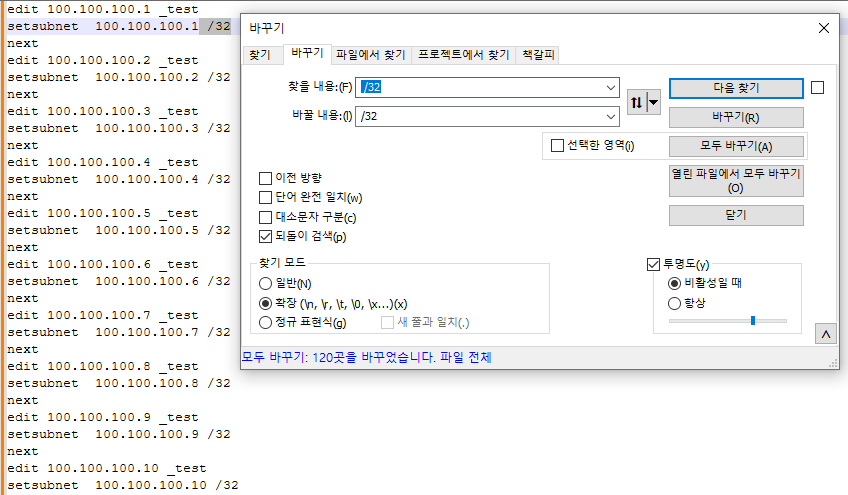Click the 바꾸기(R) button
848x495 pixels.
pyautogui.click(x=736, y=117)
